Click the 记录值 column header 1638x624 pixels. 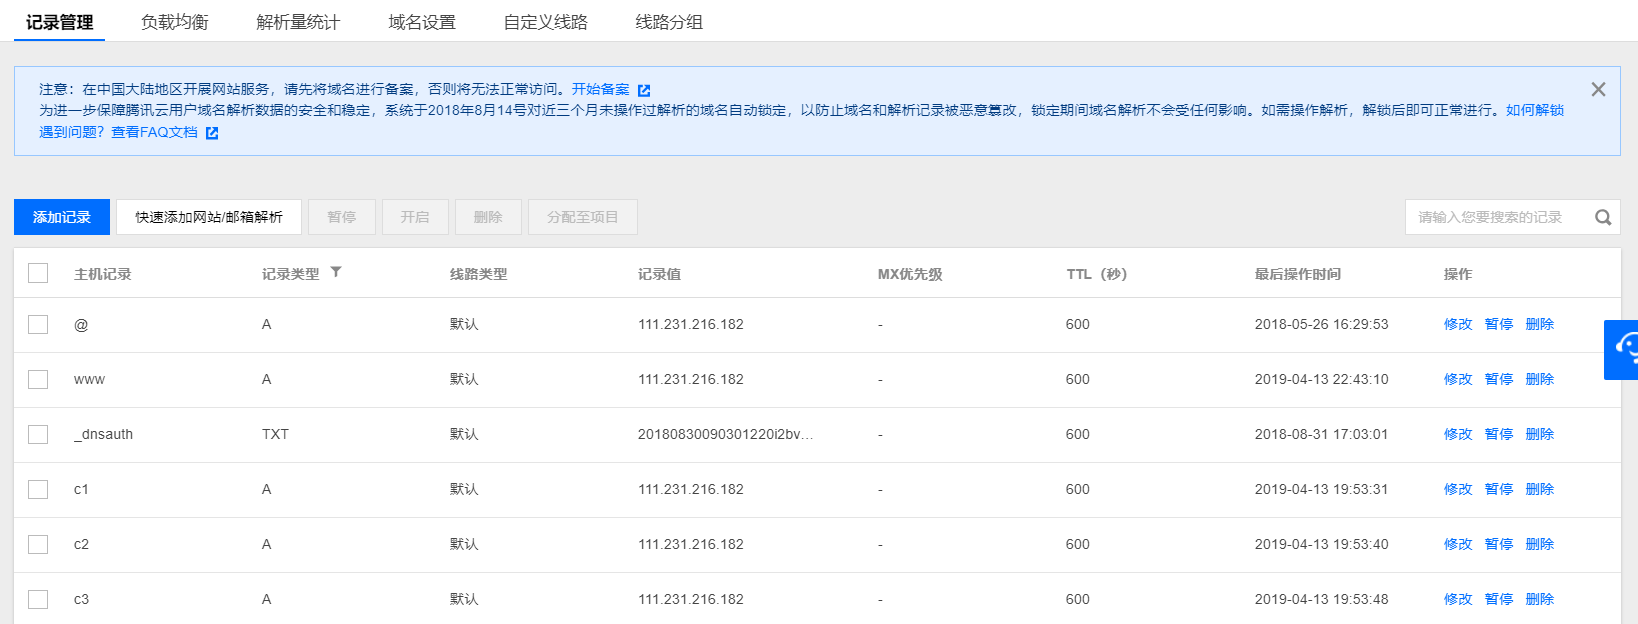tap(660, 274)
